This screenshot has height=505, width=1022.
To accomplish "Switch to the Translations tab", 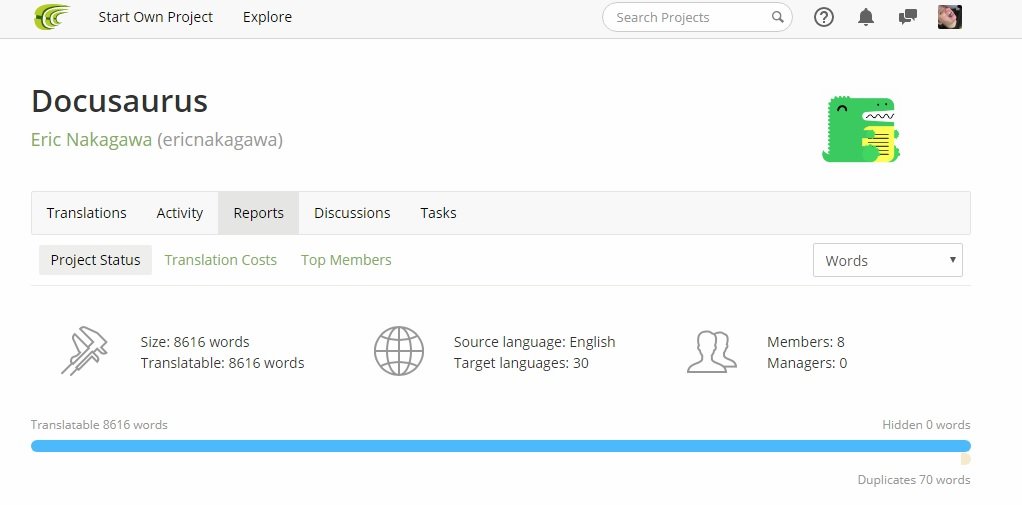I will [87, 213].
